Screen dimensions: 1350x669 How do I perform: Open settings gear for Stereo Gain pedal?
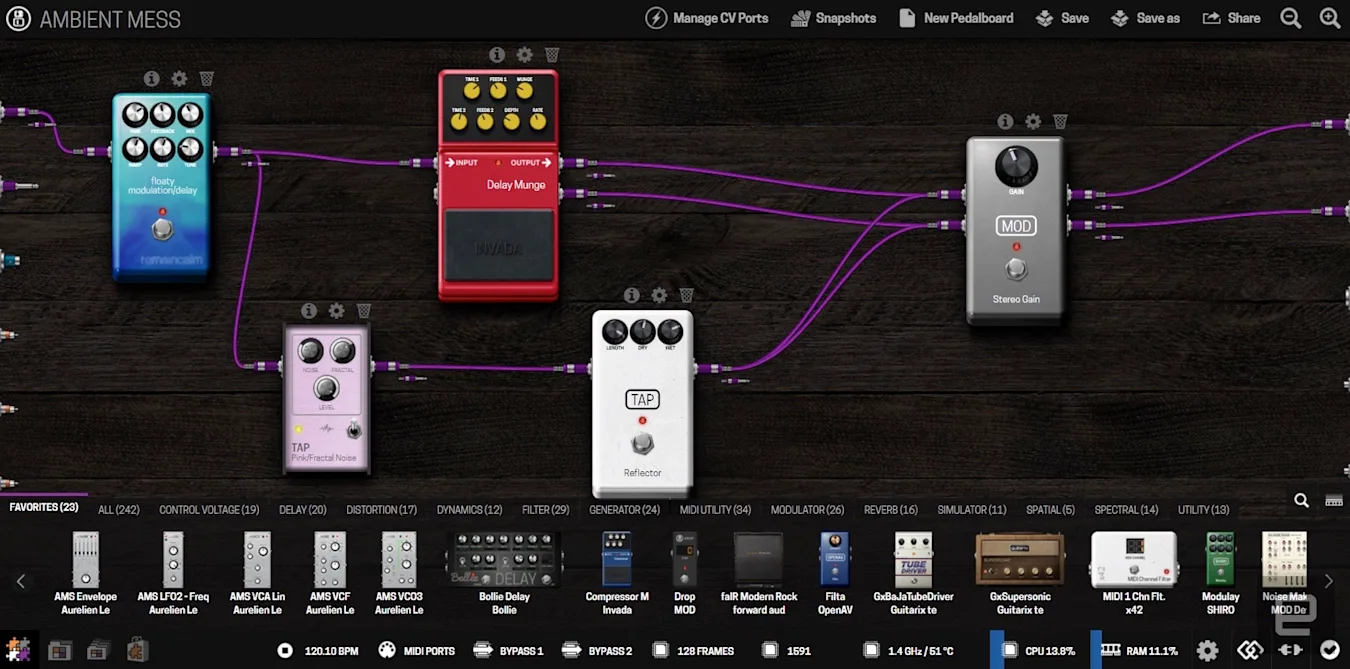click(1033, 121)
